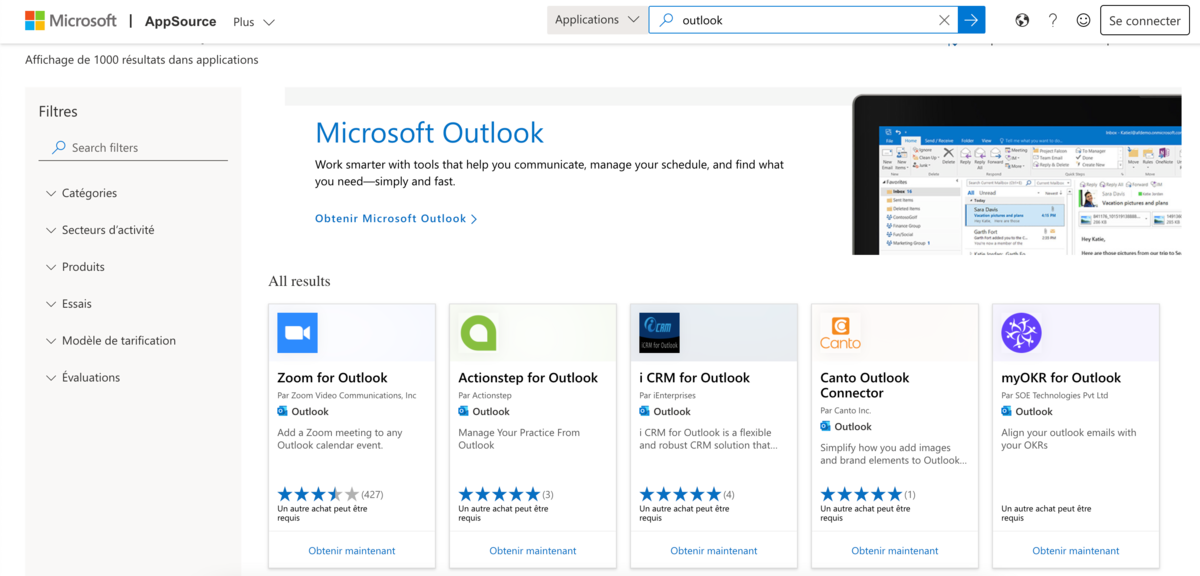The image size is (1200, 576).
Task: Expand the Produits filter
Action: click(x=75, y=267)
